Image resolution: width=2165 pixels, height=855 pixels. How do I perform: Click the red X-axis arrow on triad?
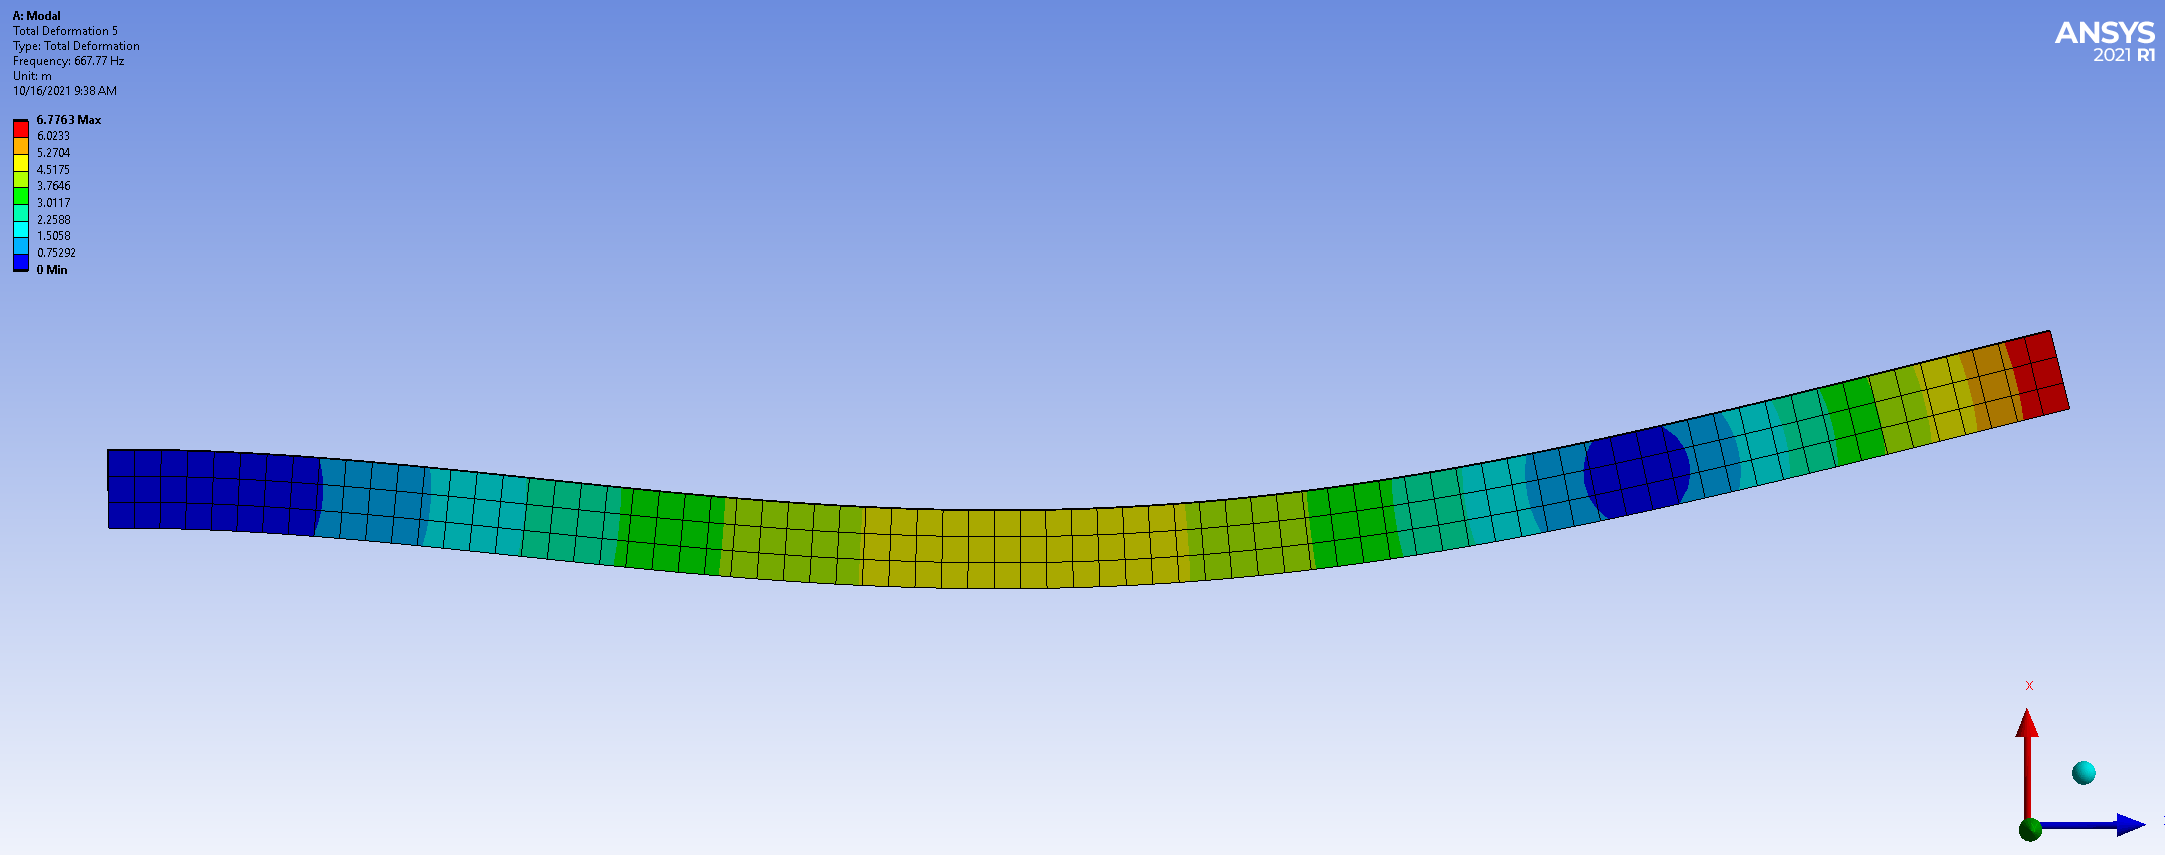click(x=2027, y=765)
